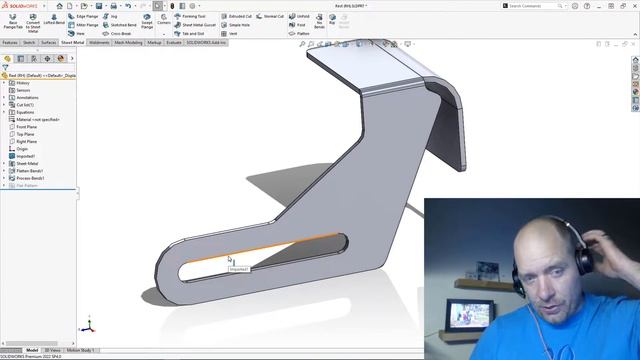Show more manager tabs arrow
Image resolution: width=640 pixels, height=360 pixels.
click(x=72, y=59)
